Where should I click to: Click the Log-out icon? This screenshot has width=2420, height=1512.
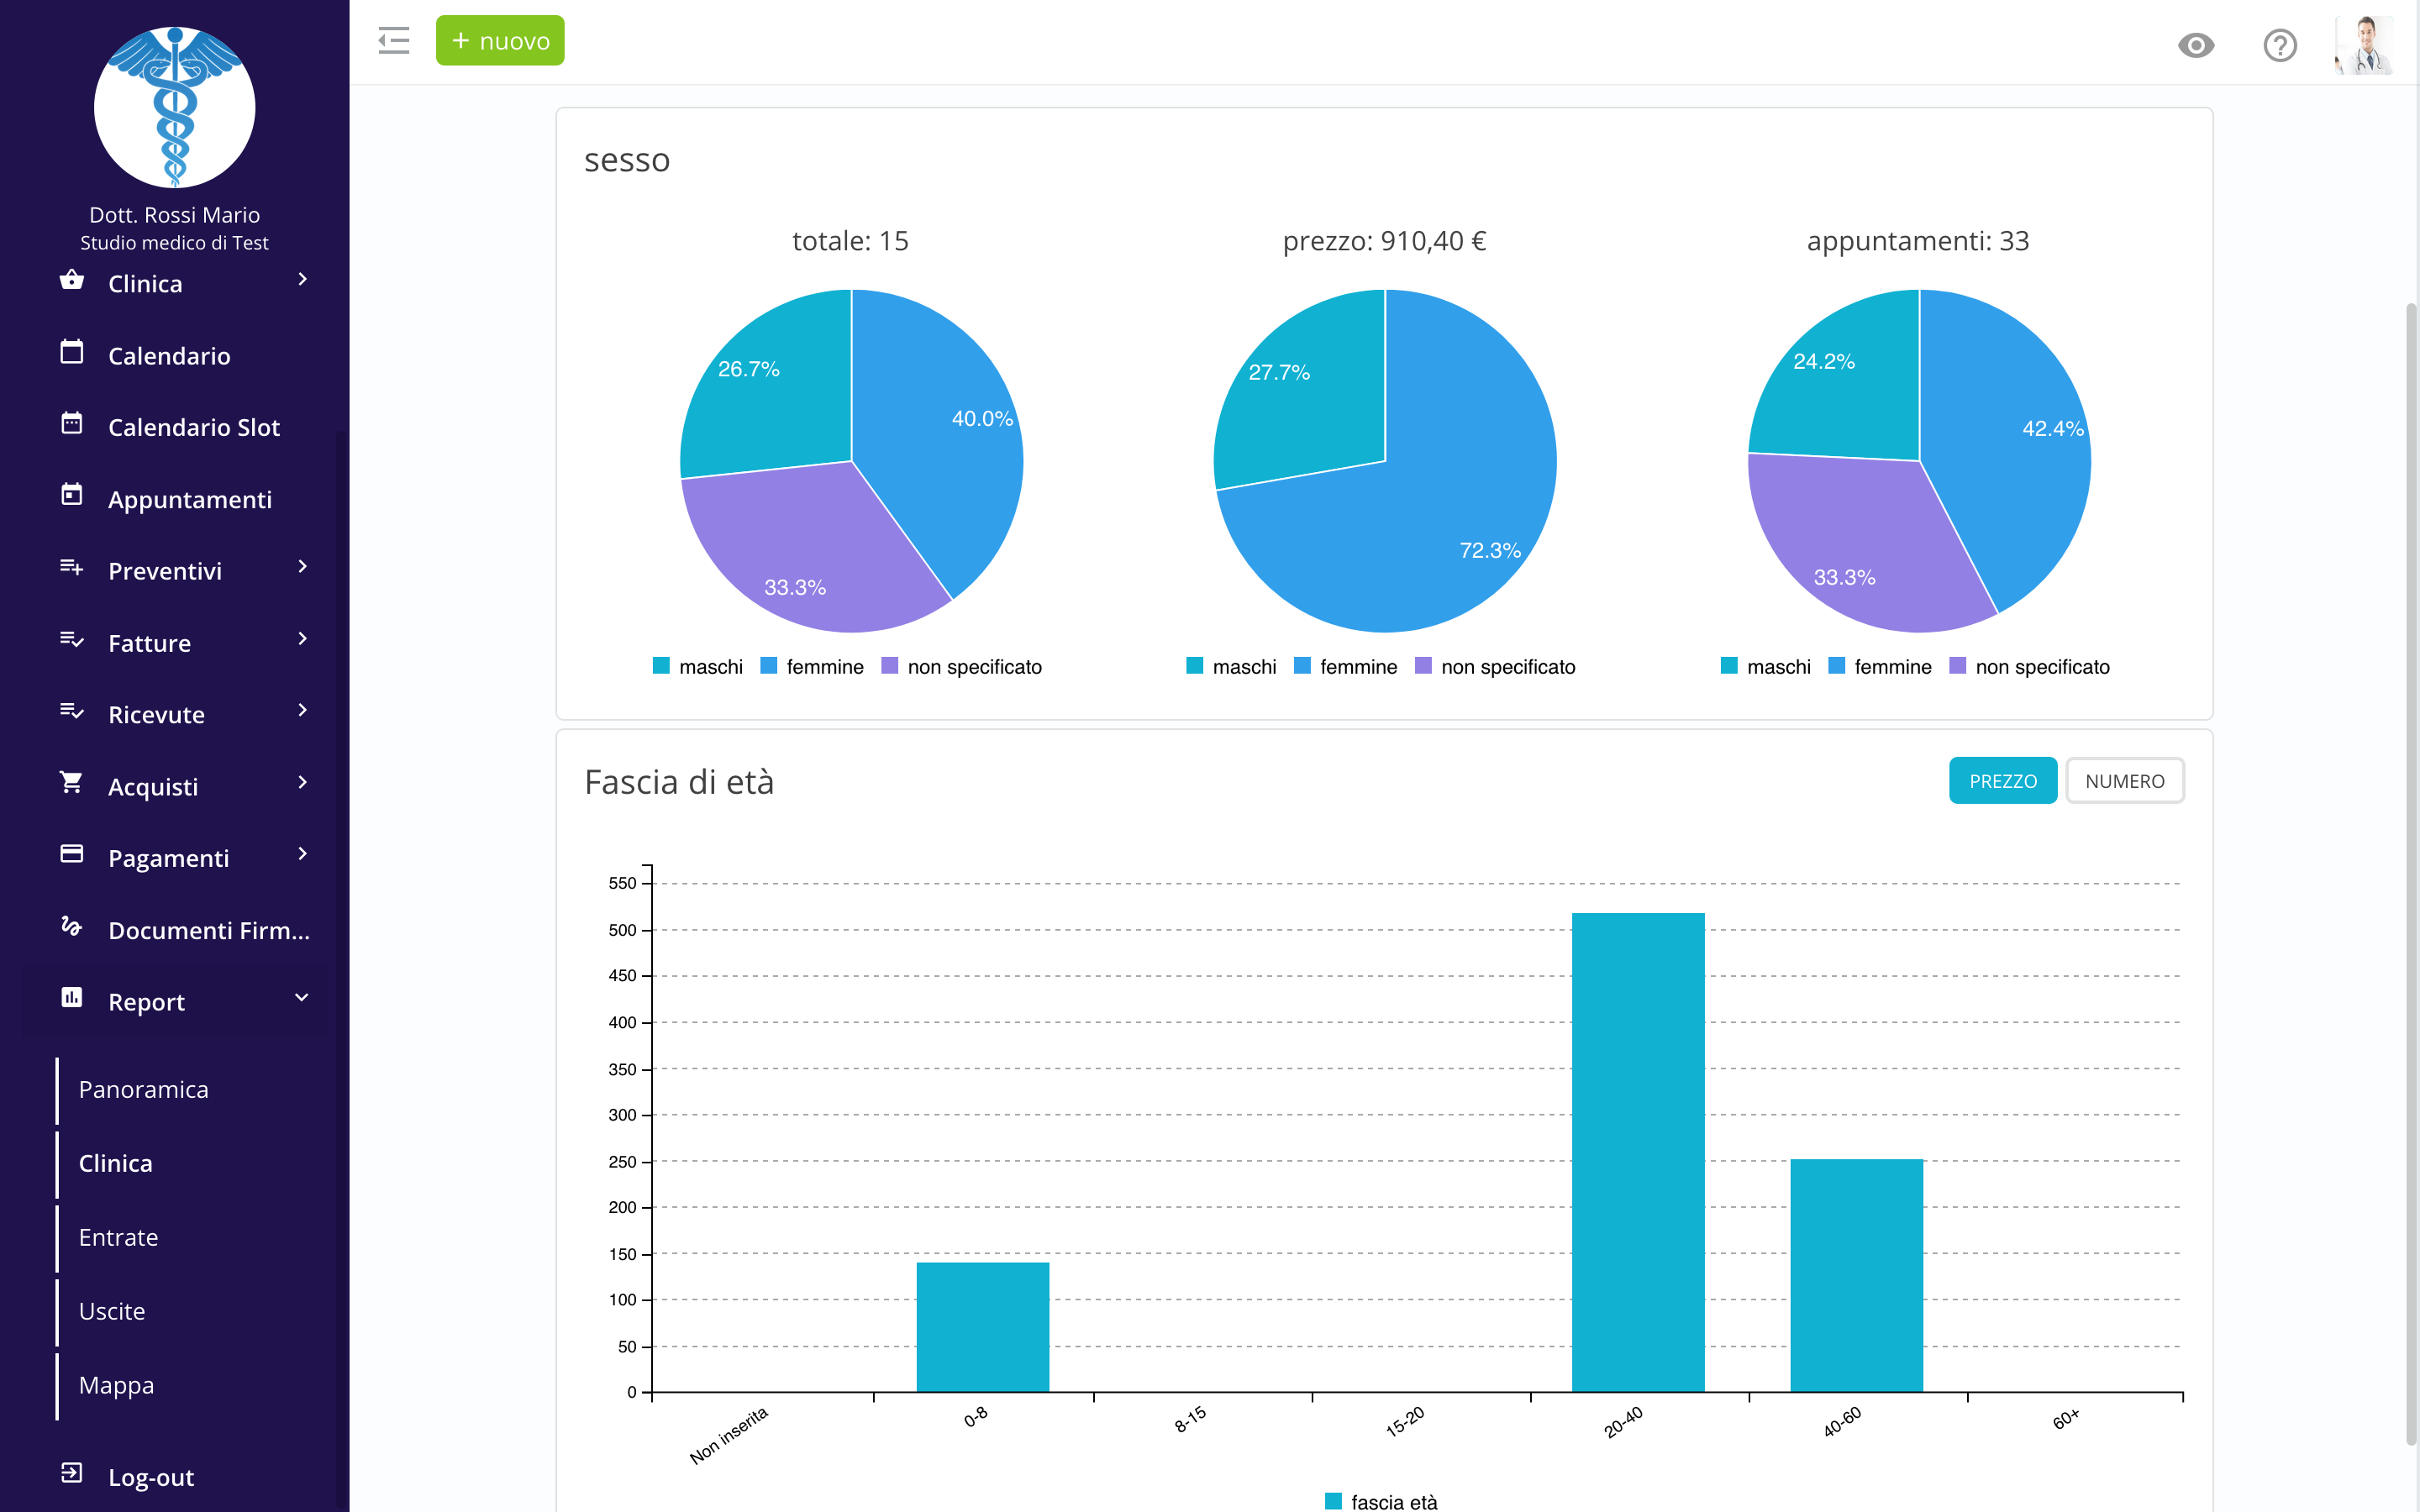coord(72,1473)
